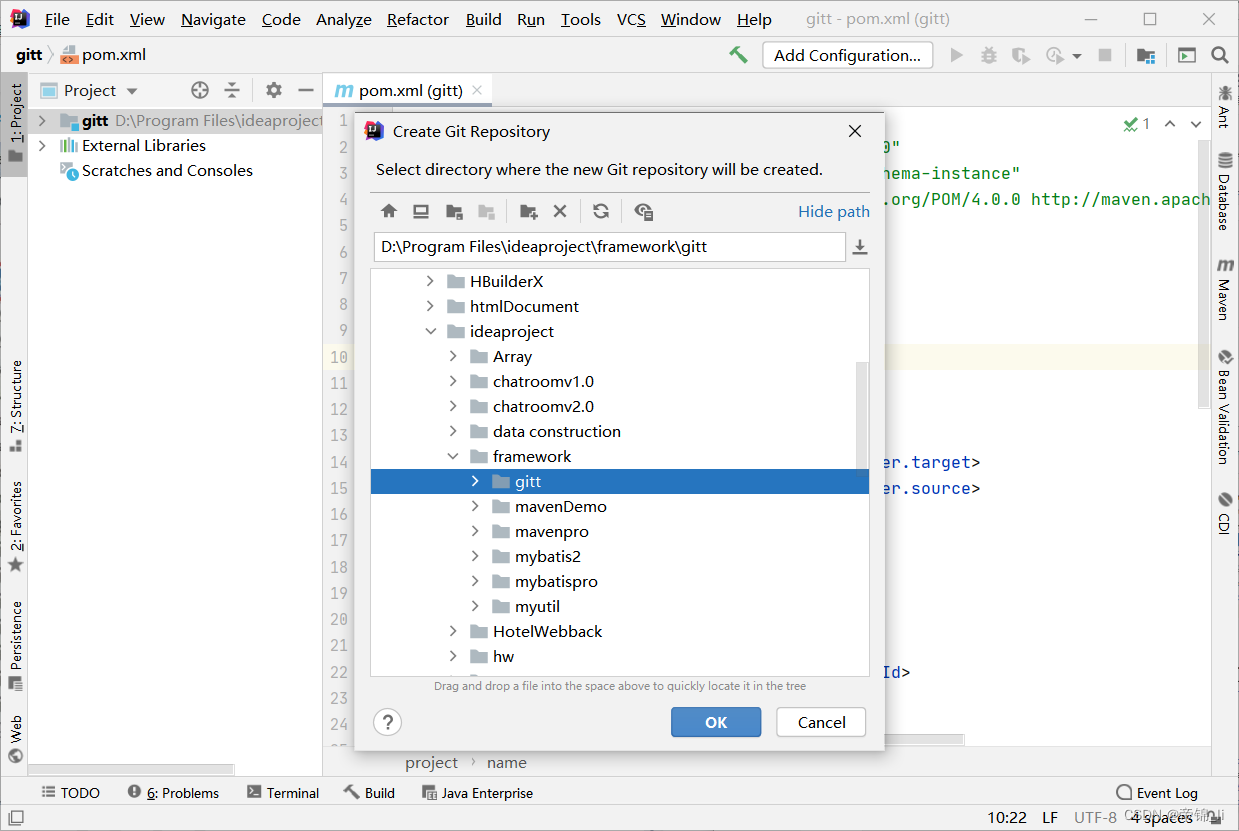Expand gitt module in Project panel
Screen dimensions: 1239x831
[42, 121]
